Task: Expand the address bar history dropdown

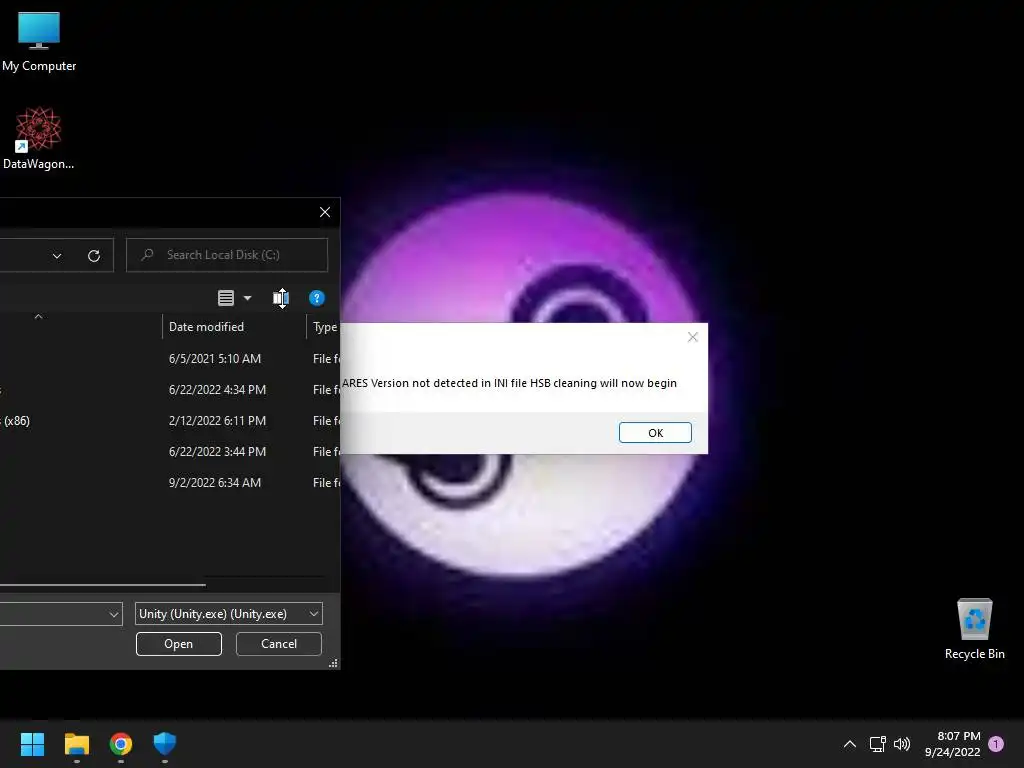Action: tap(57, 255)
